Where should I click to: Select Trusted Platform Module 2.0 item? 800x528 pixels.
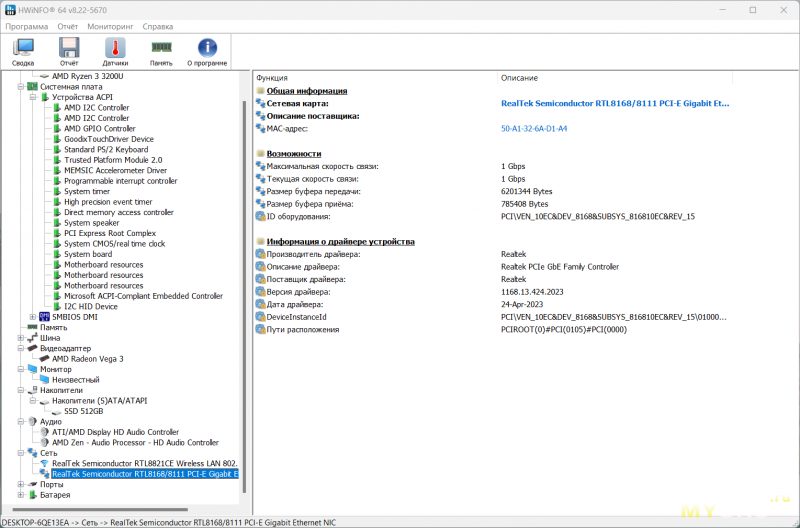click(x=113, y=160)
